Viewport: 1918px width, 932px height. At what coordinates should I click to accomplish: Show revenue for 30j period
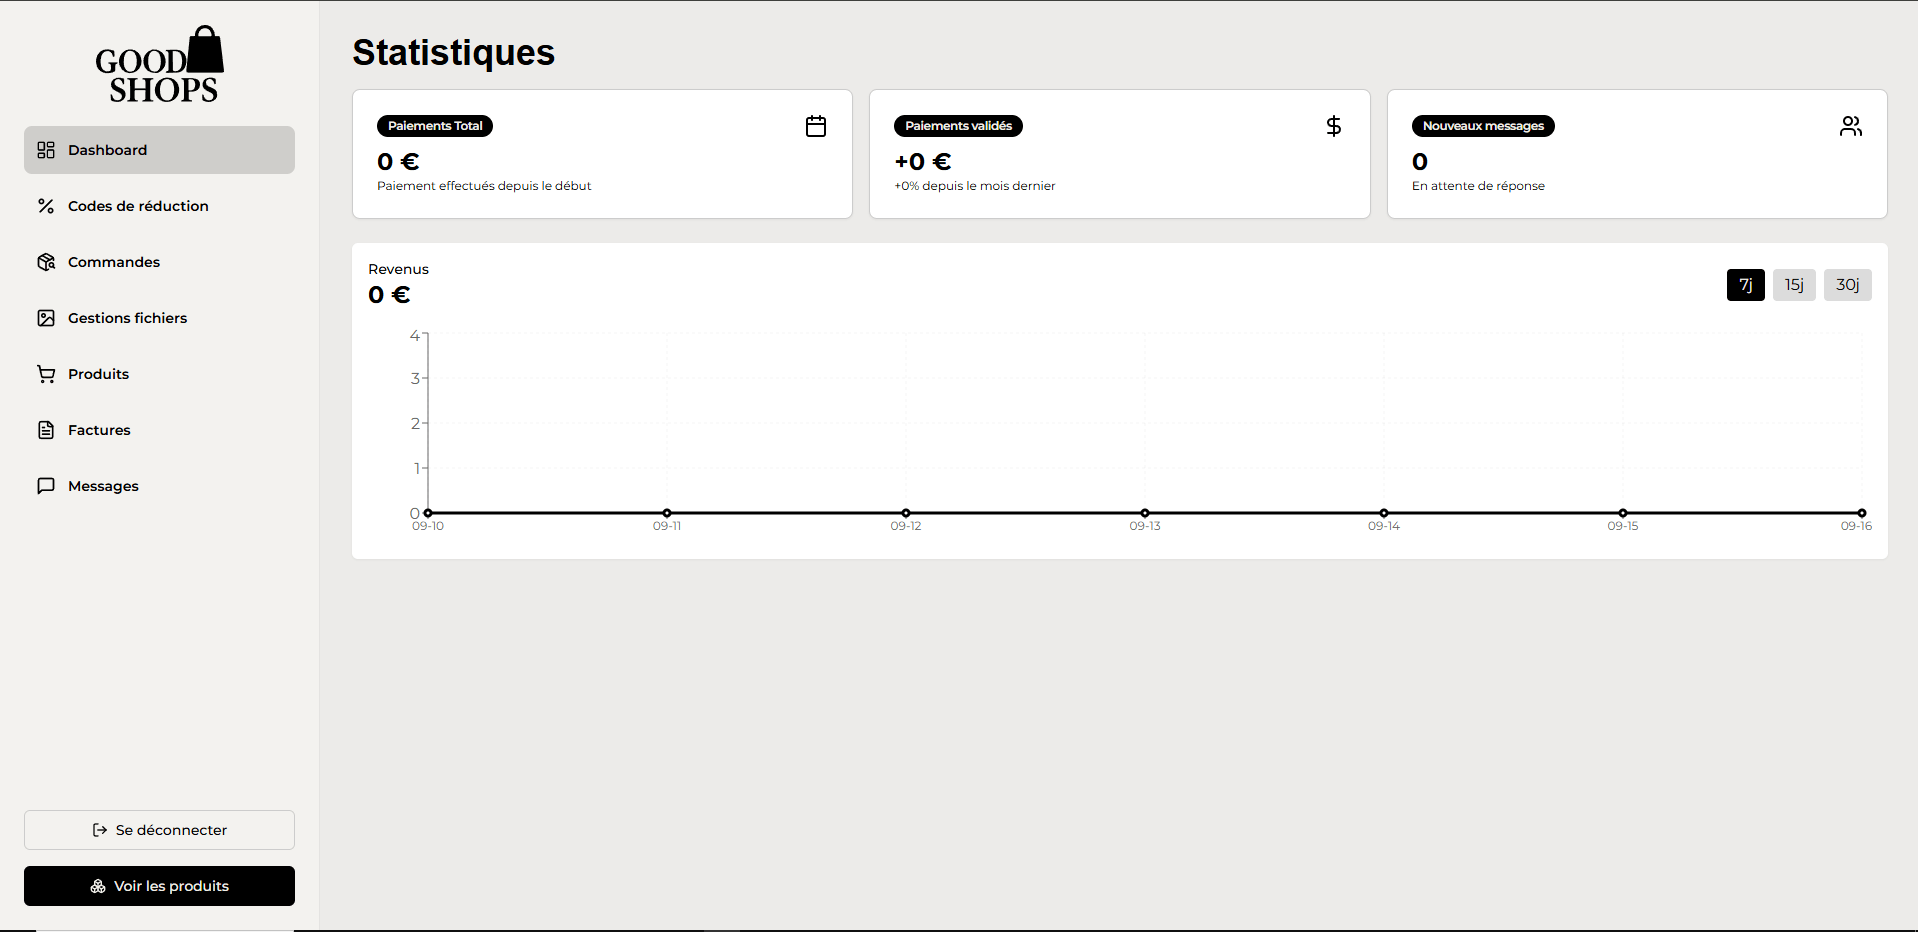click(x=1847, y=285)
